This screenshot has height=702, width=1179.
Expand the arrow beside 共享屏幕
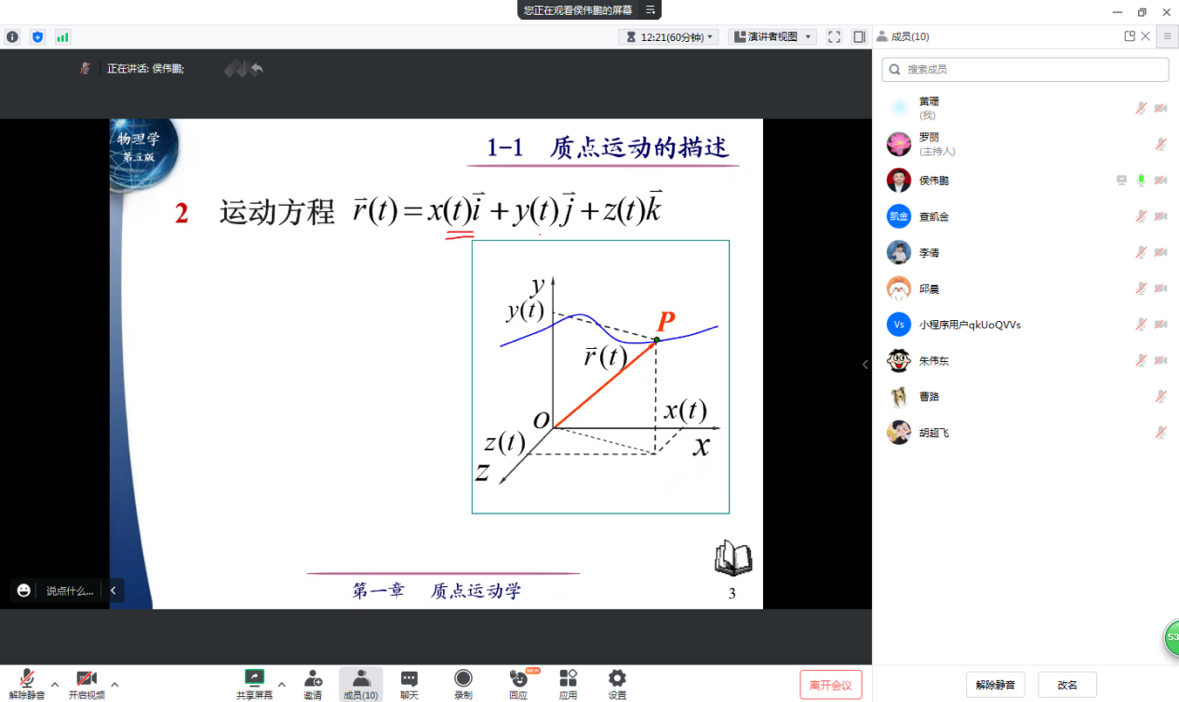282,685
